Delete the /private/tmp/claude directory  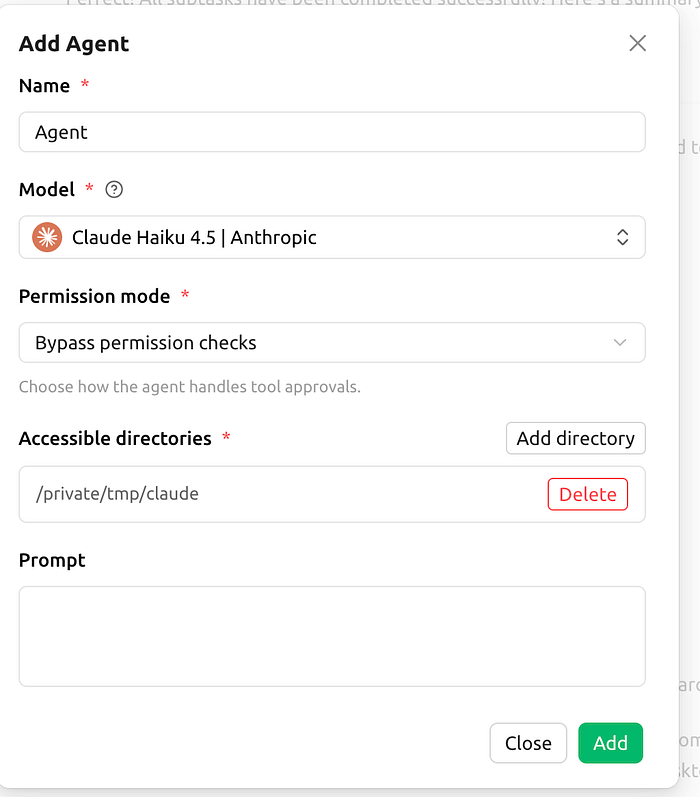coord(587,494)
